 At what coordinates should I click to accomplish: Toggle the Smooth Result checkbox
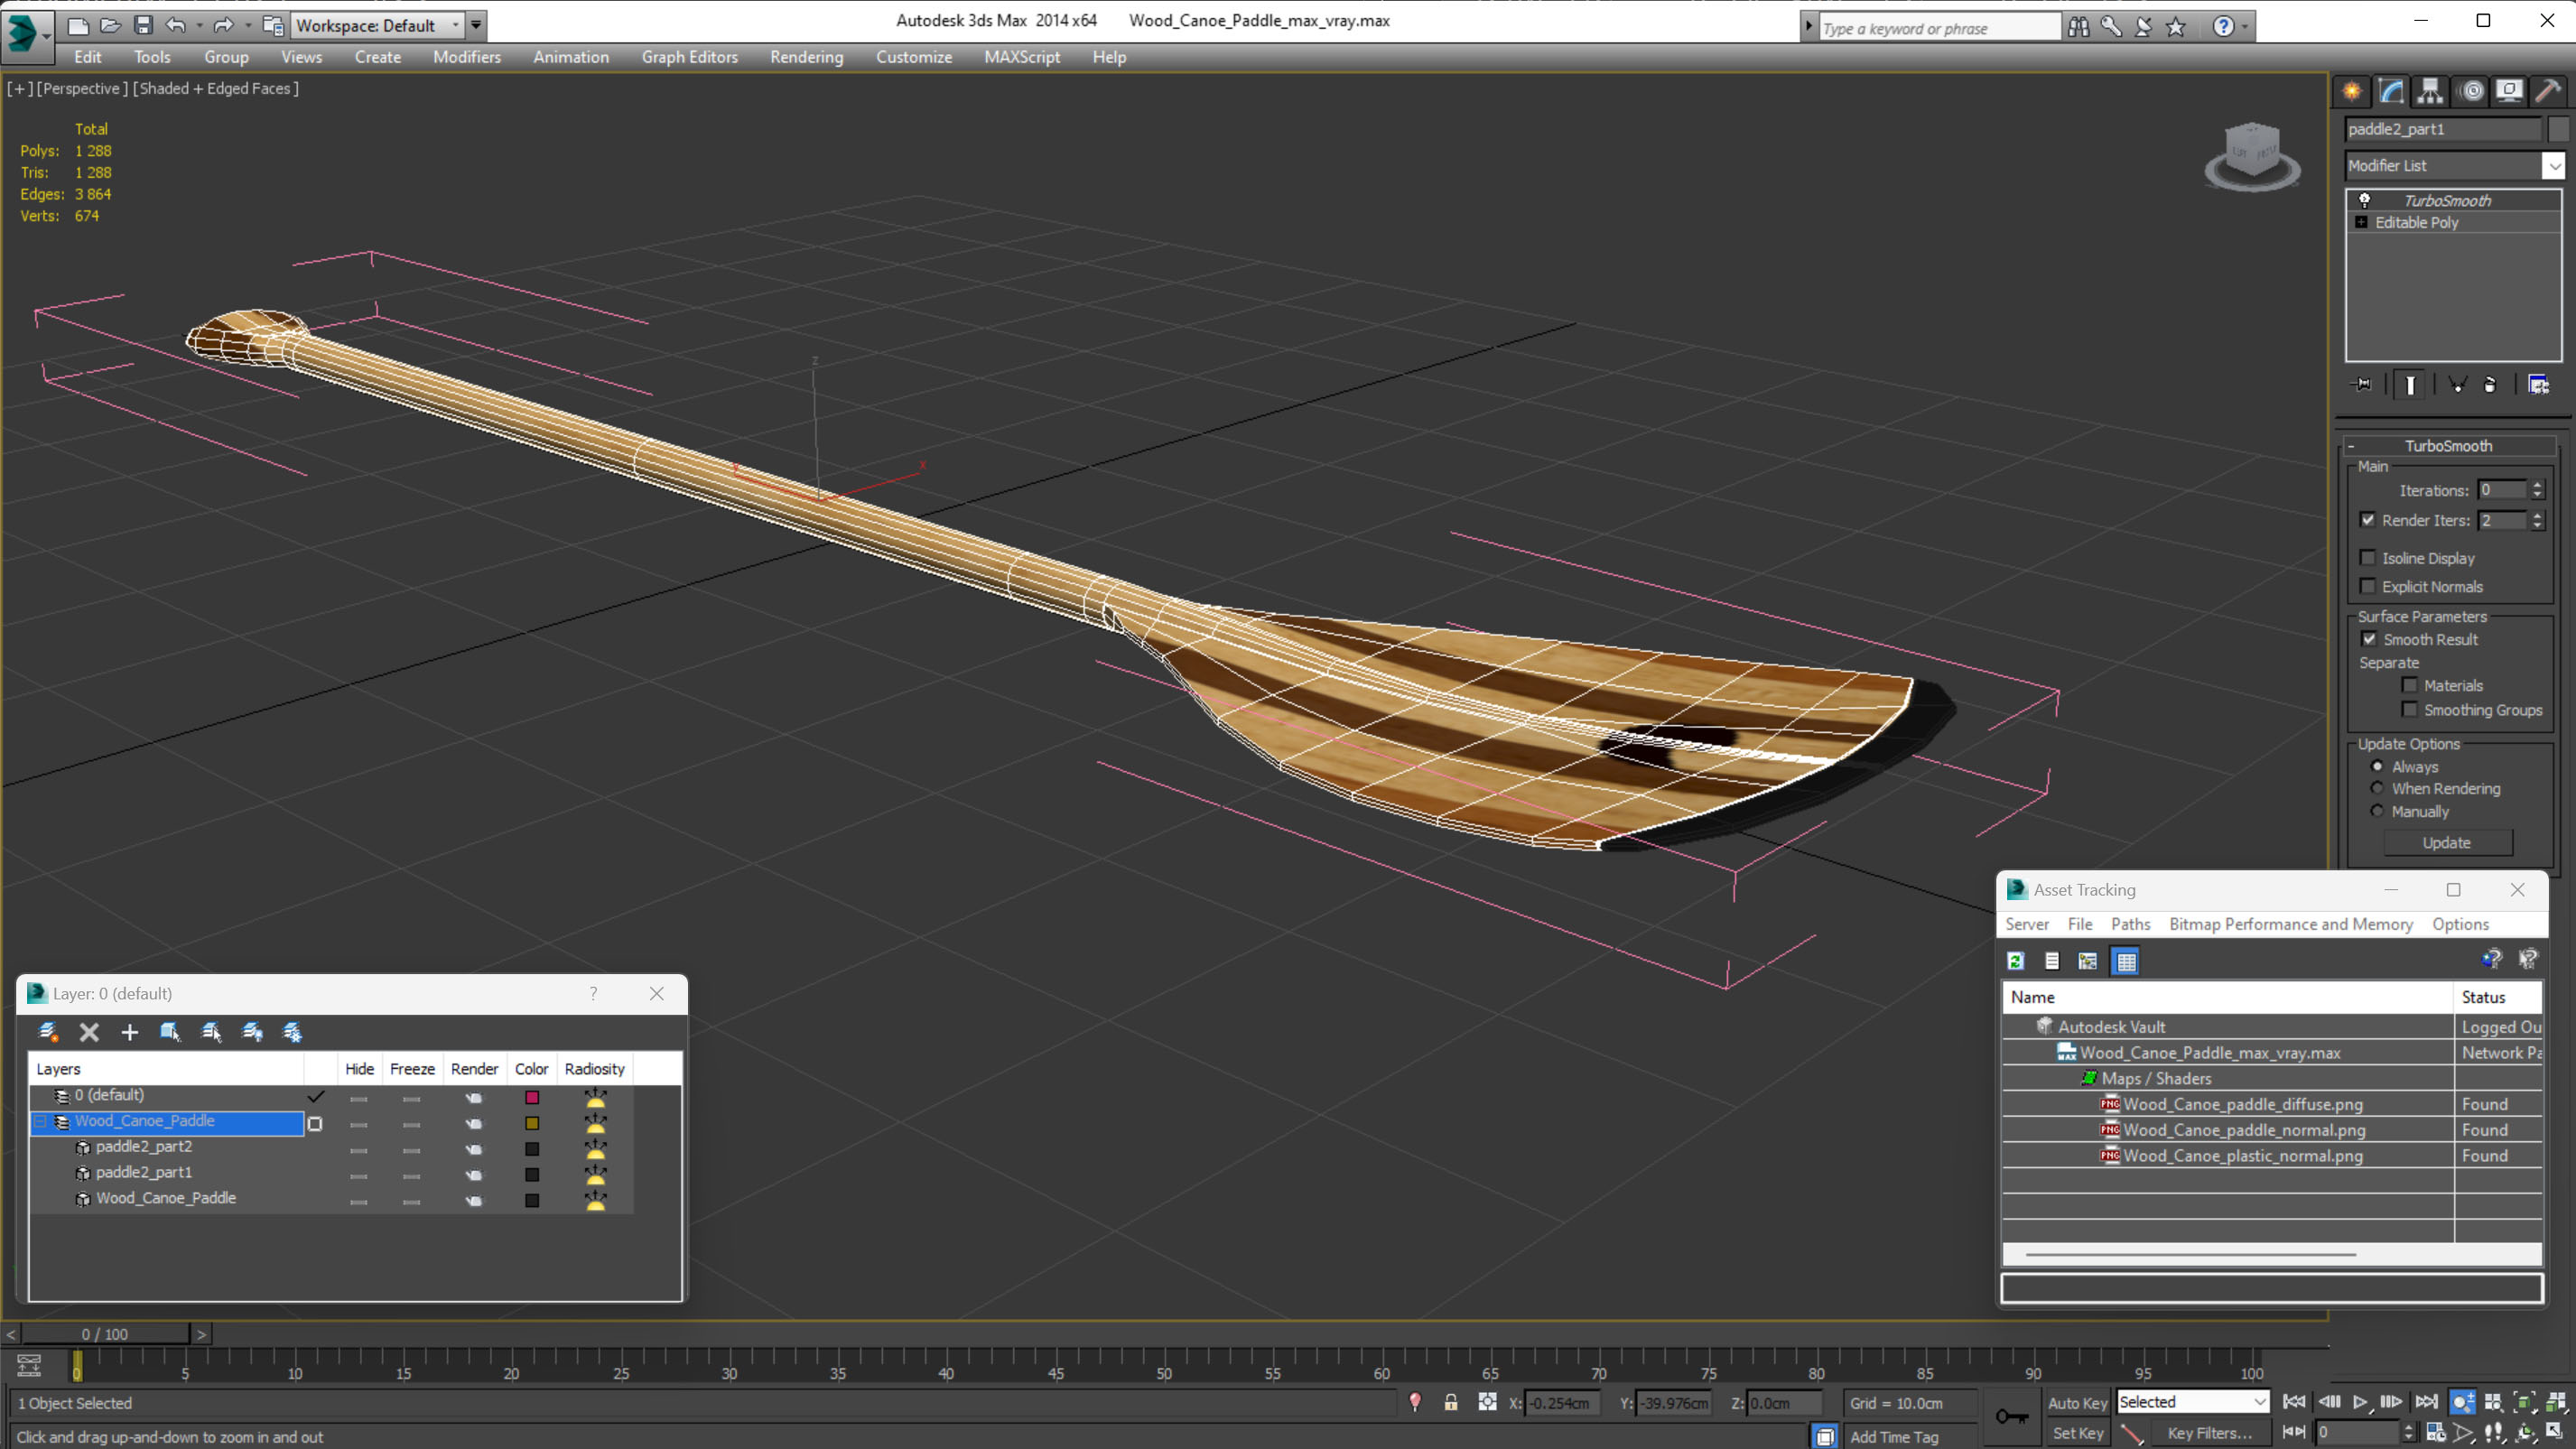coord(2369,639)
